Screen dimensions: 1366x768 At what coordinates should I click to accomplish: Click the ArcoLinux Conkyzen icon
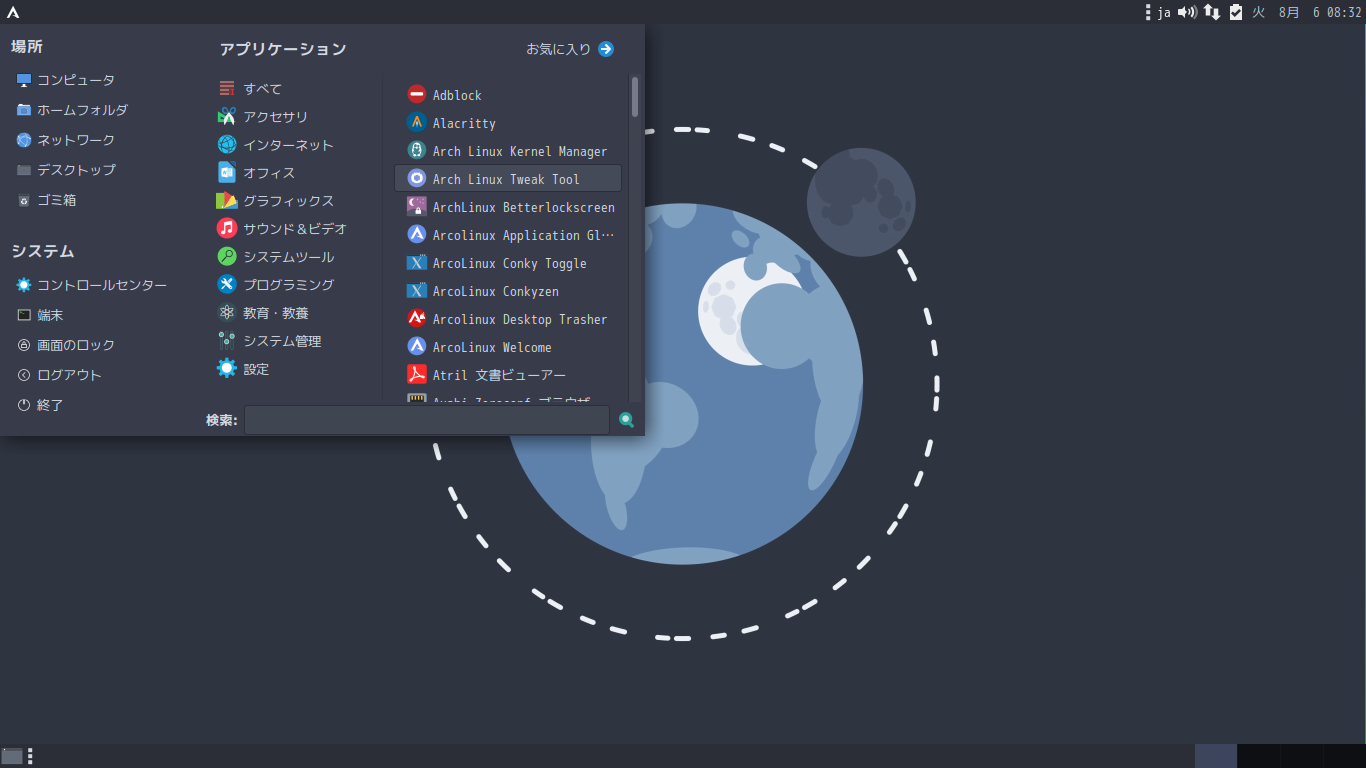[x=417, y=291]
